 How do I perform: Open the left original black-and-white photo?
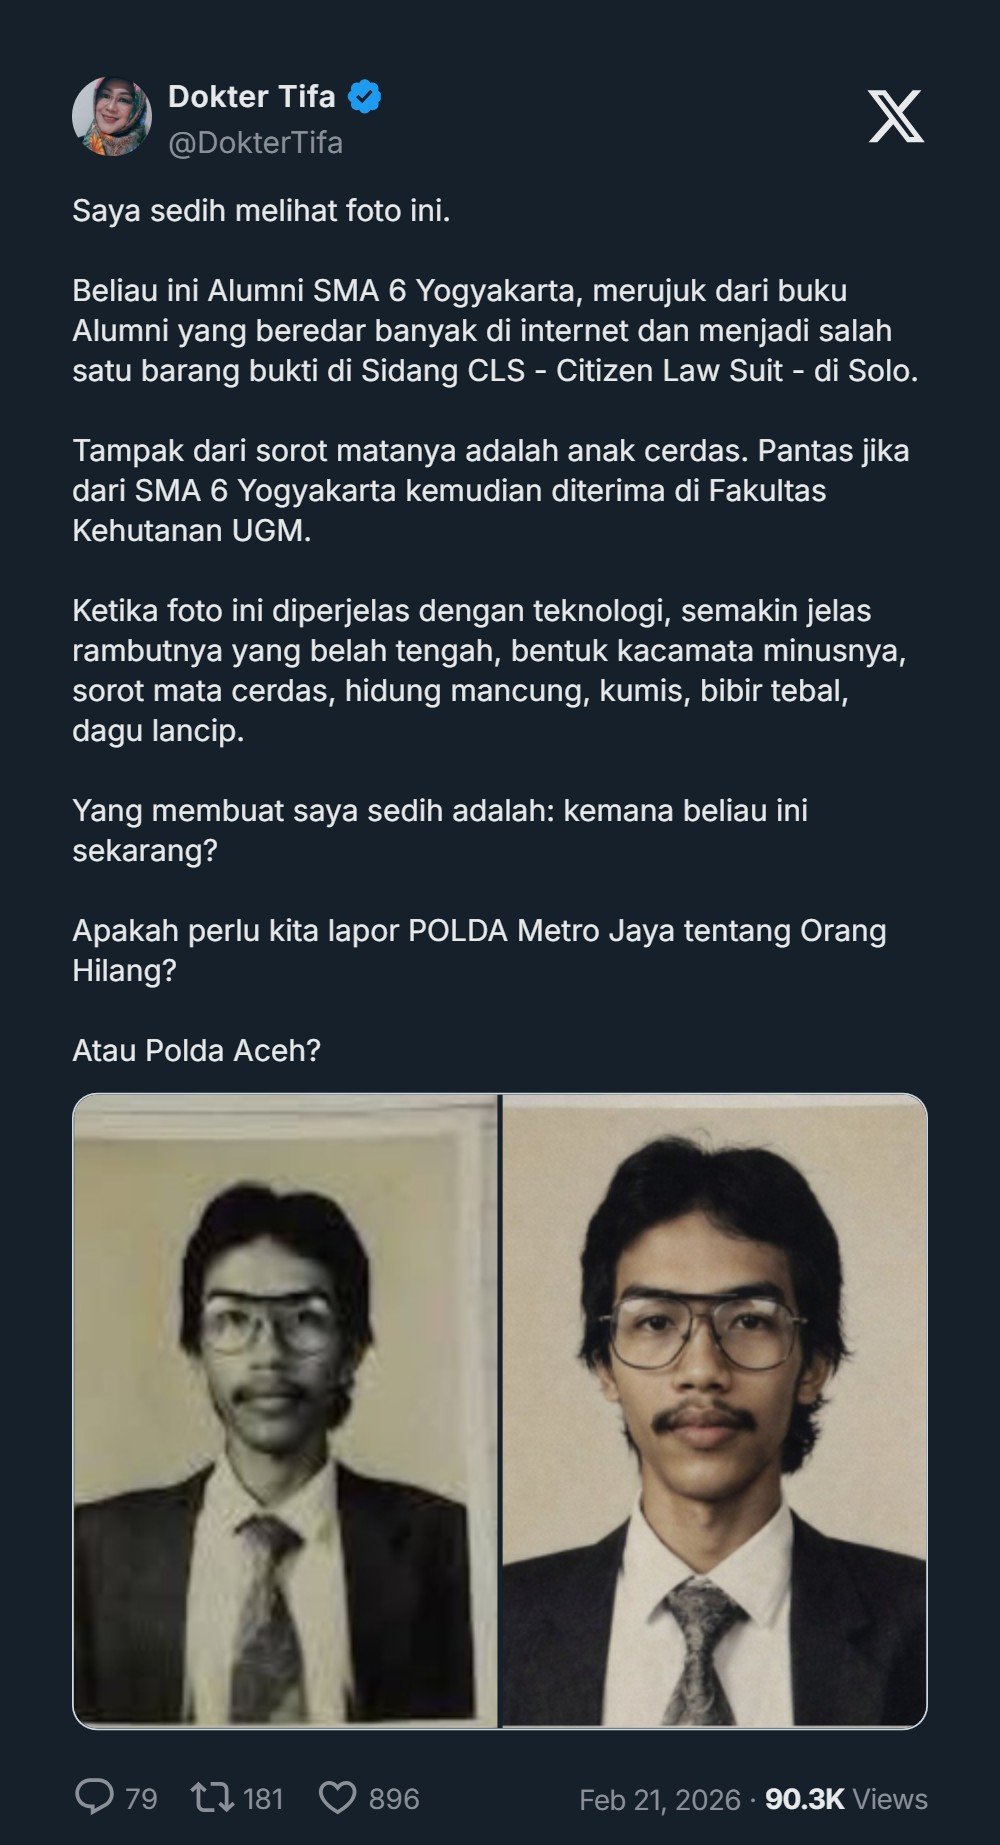(x=286, y=1411)
